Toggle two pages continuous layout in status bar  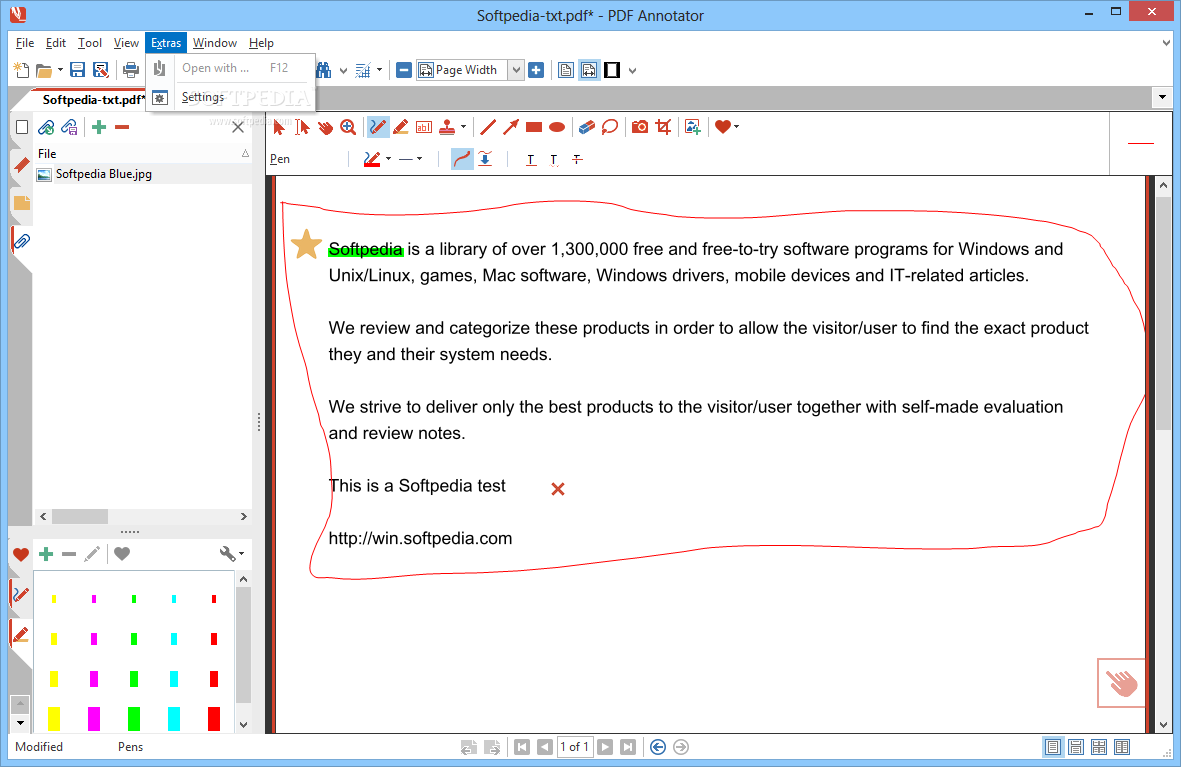tap(1122, 747)
